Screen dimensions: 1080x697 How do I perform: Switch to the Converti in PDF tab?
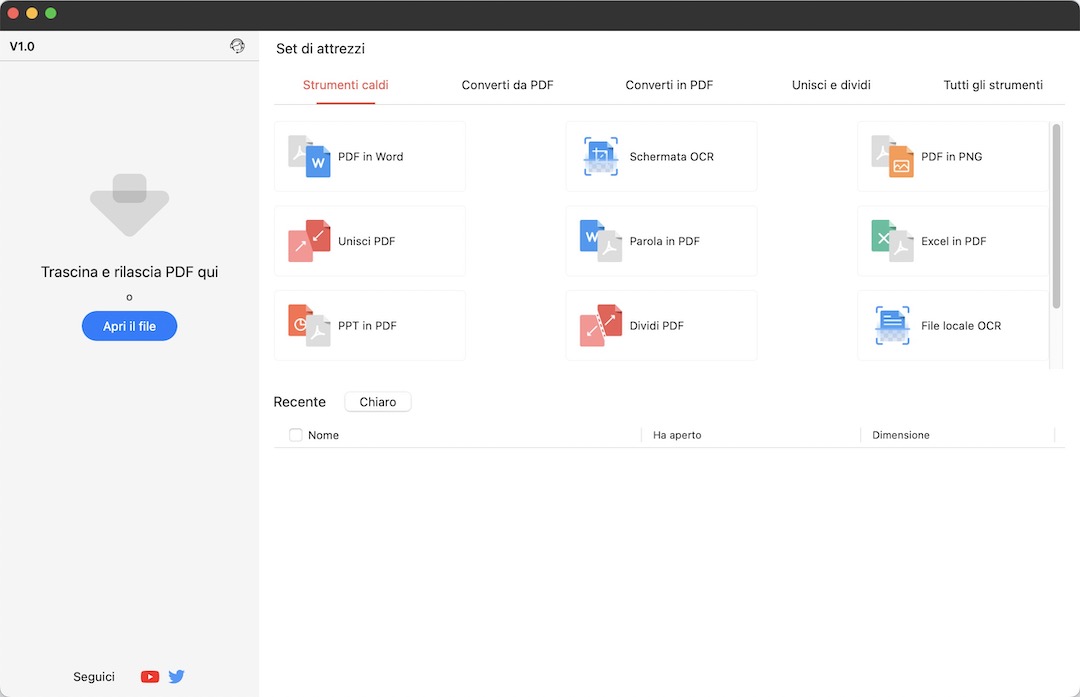668,85
